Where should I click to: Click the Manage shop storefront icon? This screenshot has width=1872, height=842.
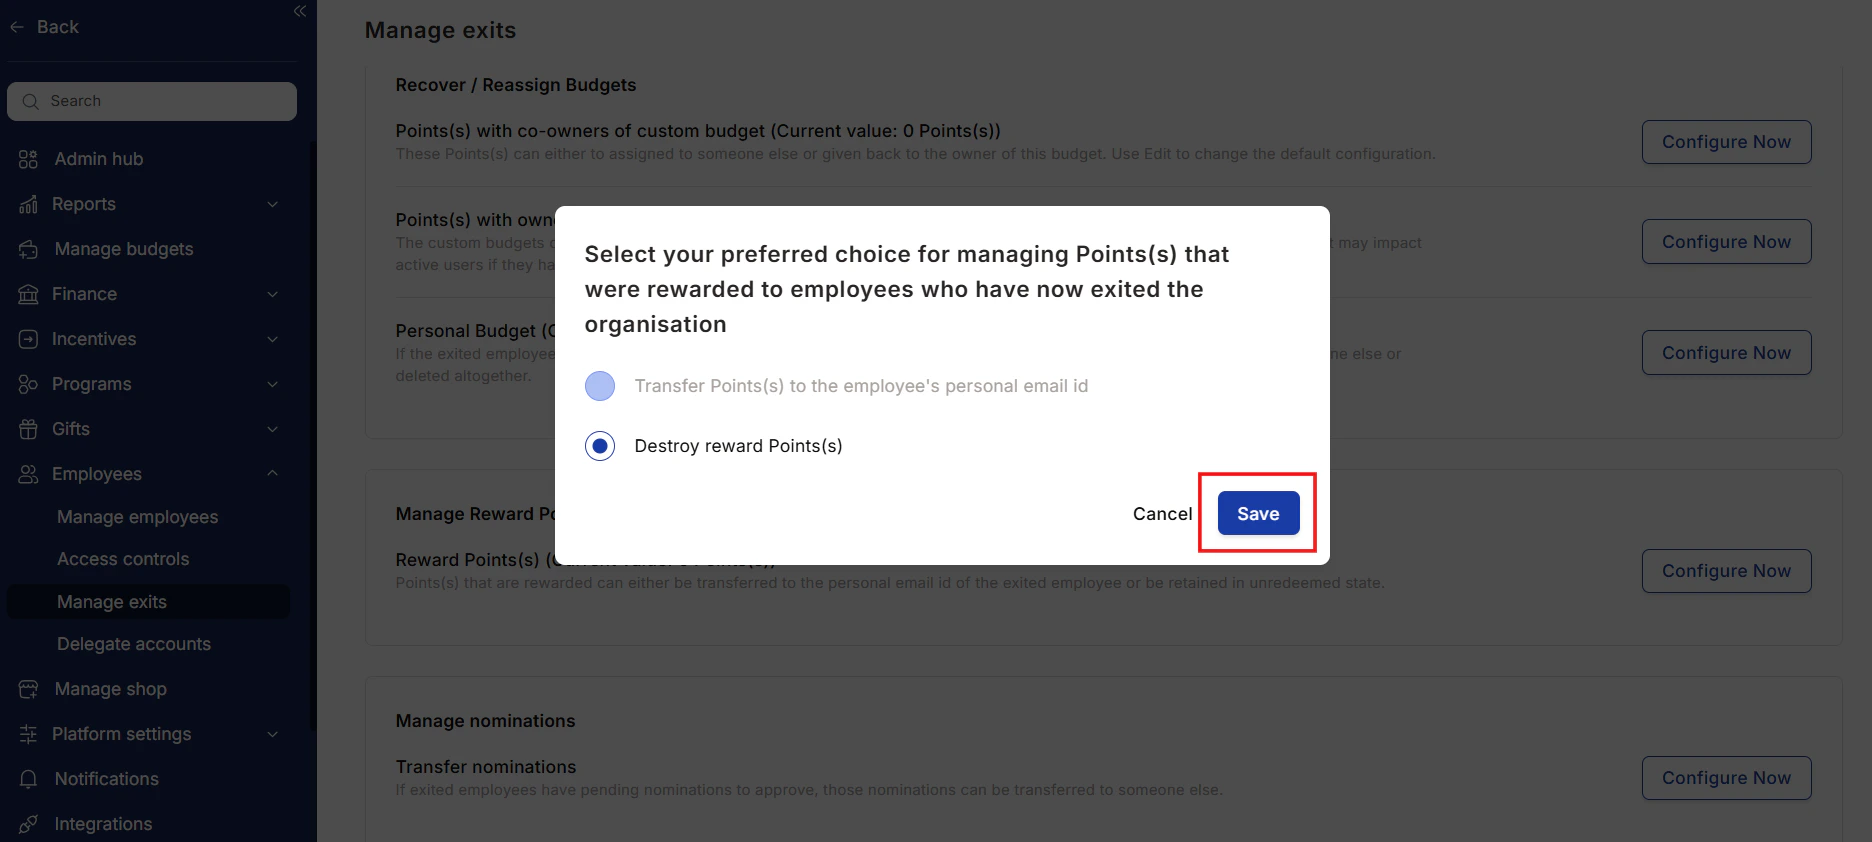click(x=28, y=689)
